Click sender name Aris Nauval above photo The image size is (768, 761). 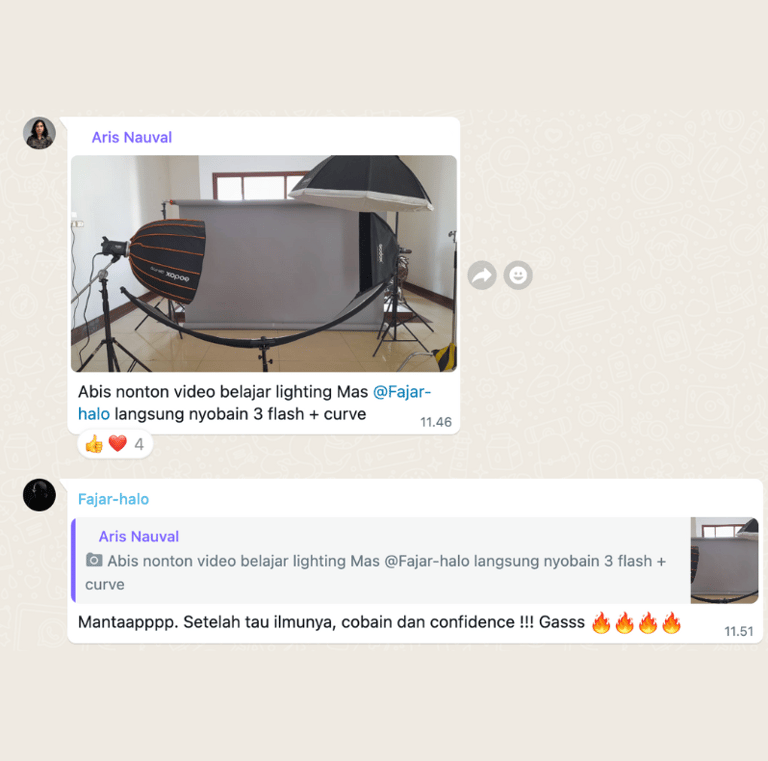tap(132, 138)
